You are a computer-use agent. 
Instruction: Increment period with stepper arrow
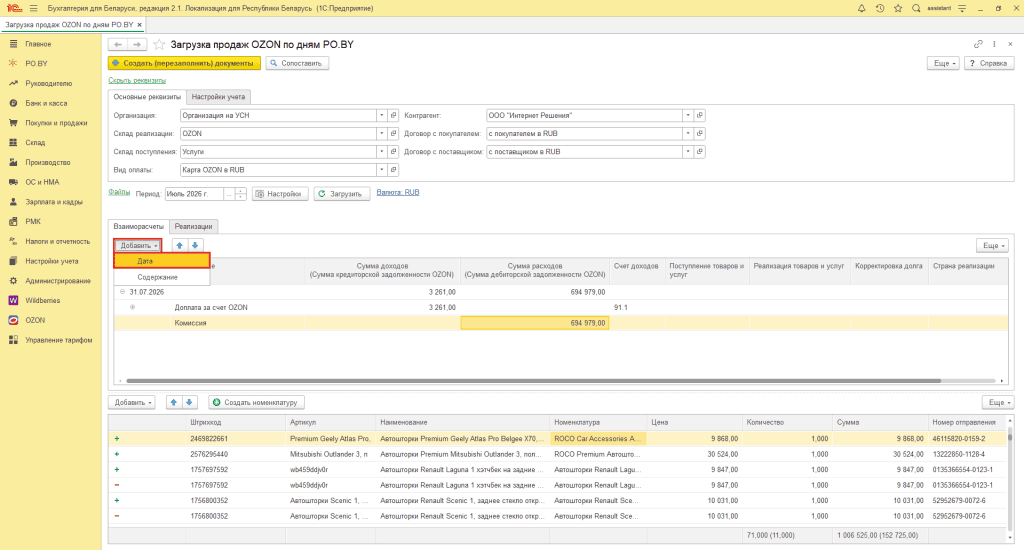[x=240, y=191]
